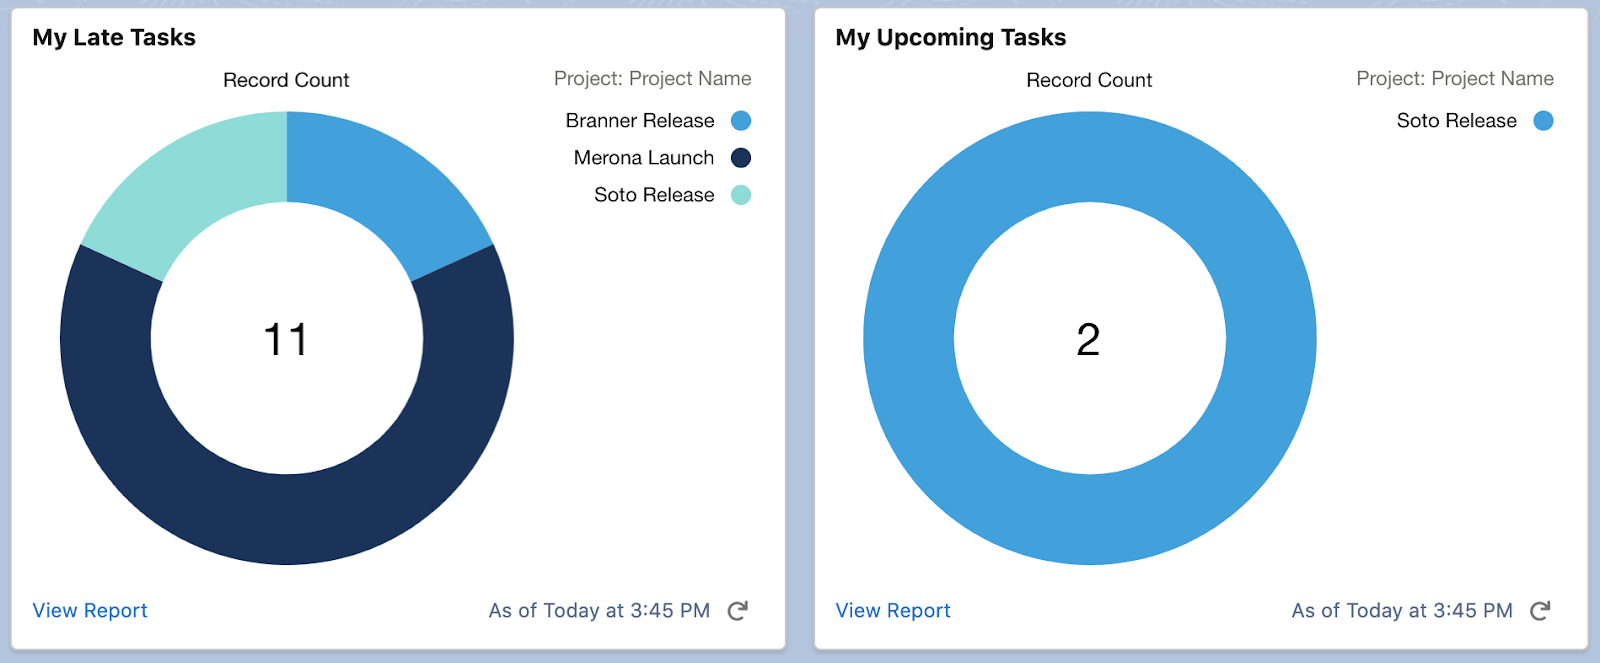The image size is (1600, 663).
Task: Click the record count total 11
Action: click(286, 340)
